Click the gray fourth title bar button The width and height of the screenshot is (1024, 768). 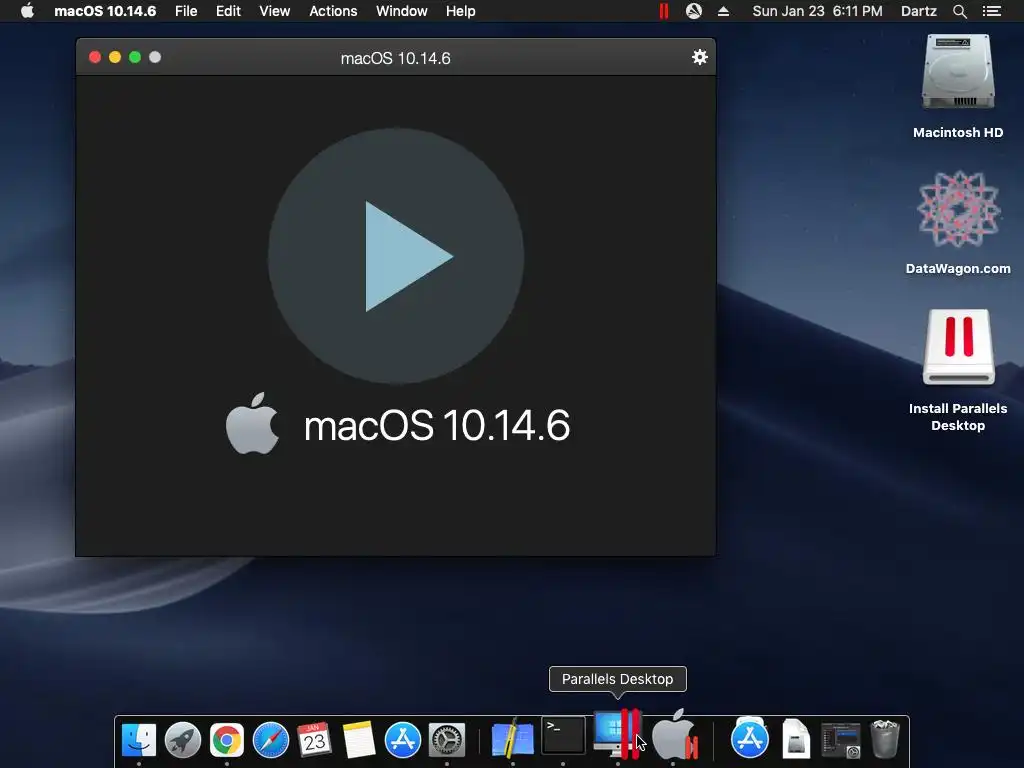155,57
